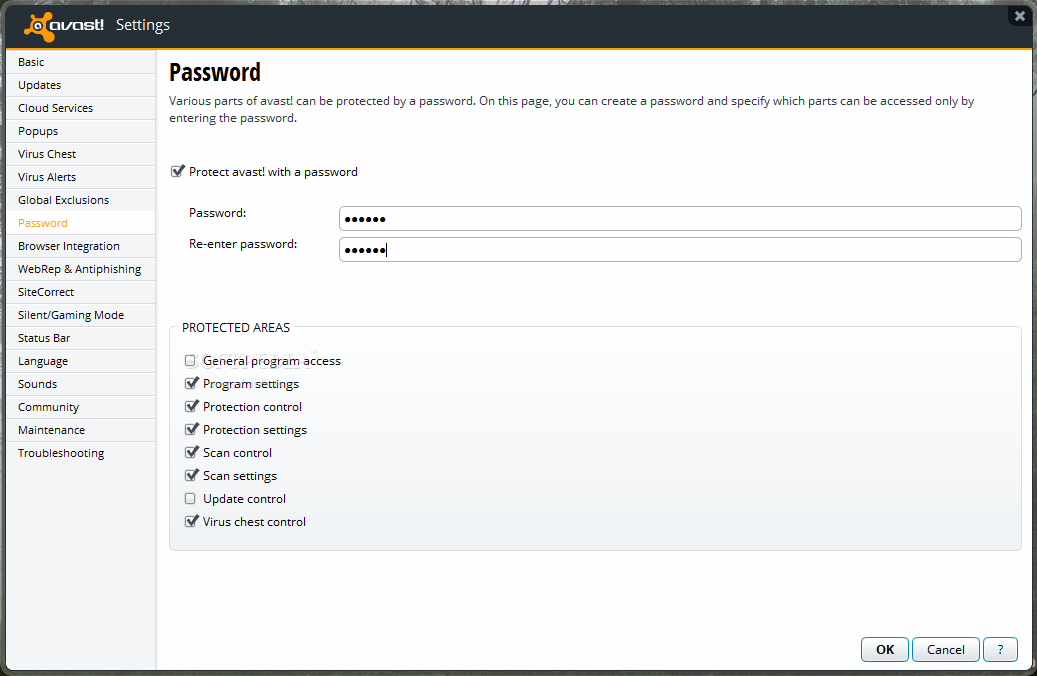Open Status Bar settings

point(81,338)
